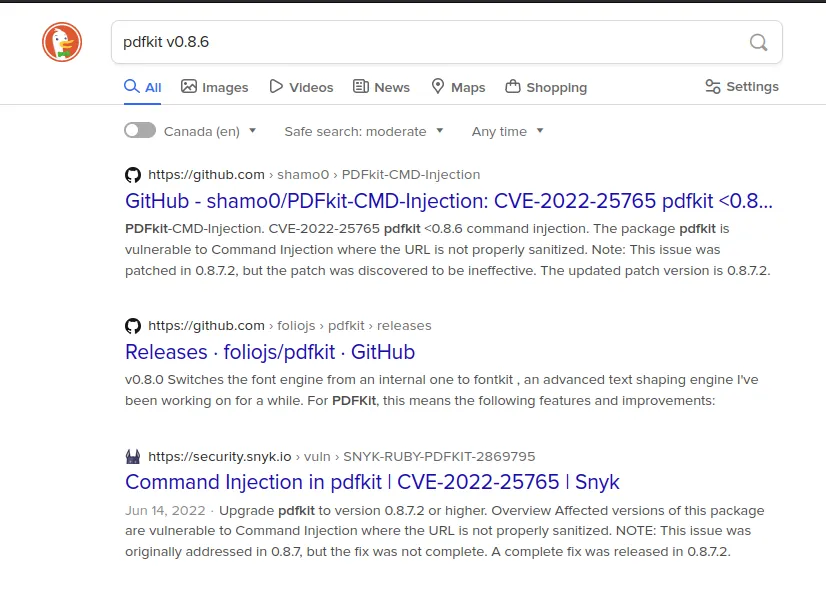Open Command Injection in pdfkit Snyk link
The image size is (826, 596).
pos(372,482)
